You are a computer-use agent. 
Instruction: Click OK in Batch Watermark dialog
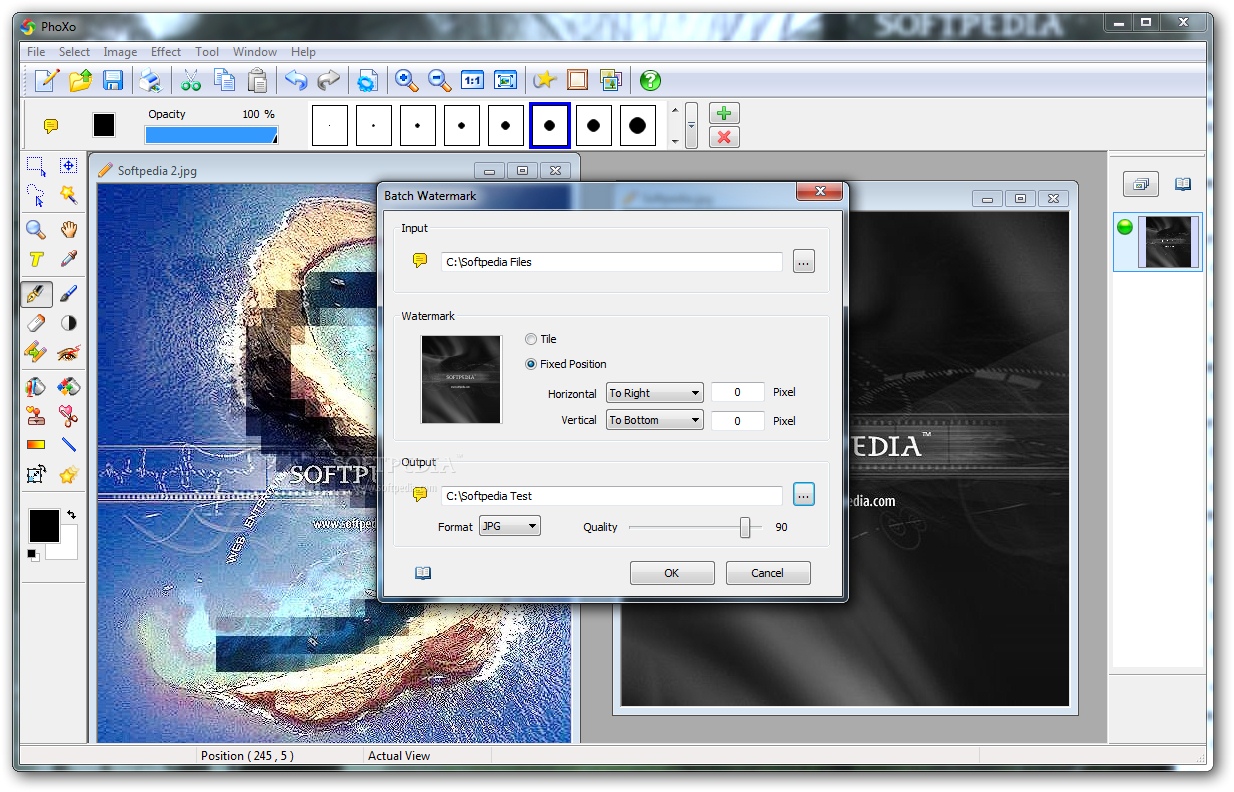point(672,573)
